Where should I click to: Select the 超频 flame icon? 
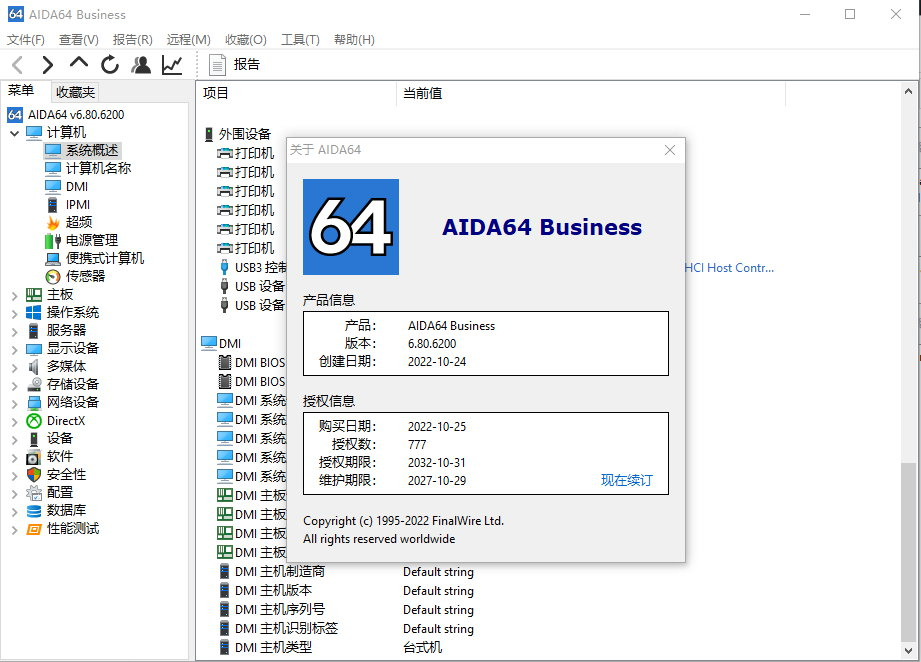53,223
